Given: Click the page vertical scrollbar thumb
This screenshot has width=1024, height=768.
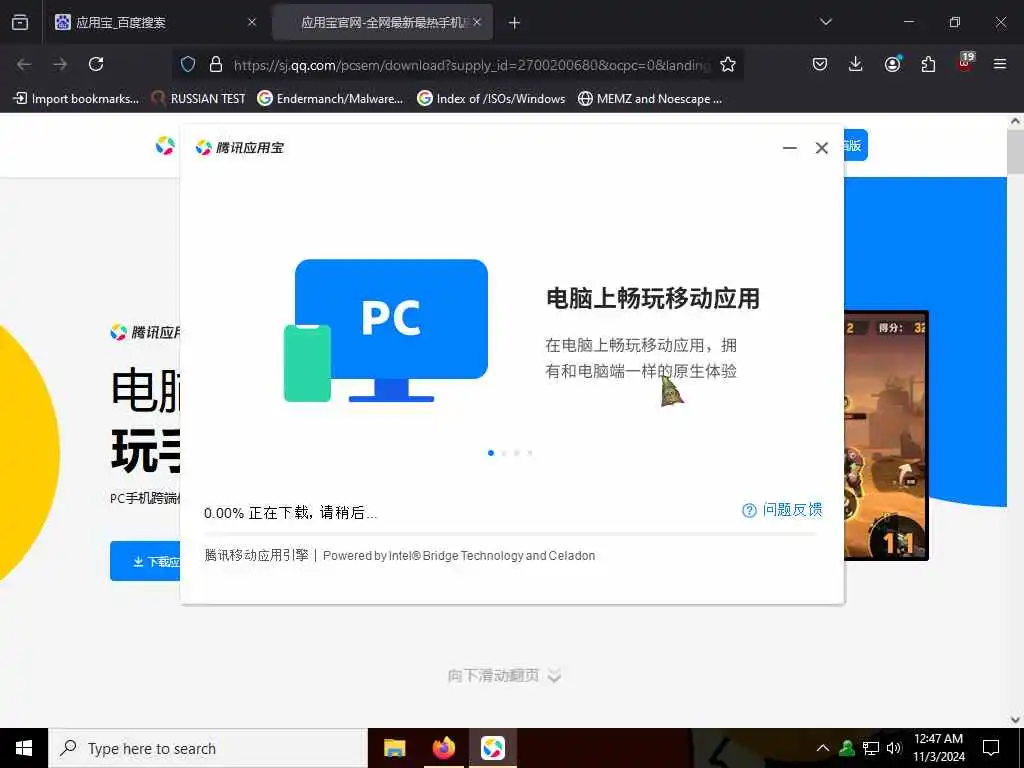Looking at the screenshot, I should point(1016,152).
